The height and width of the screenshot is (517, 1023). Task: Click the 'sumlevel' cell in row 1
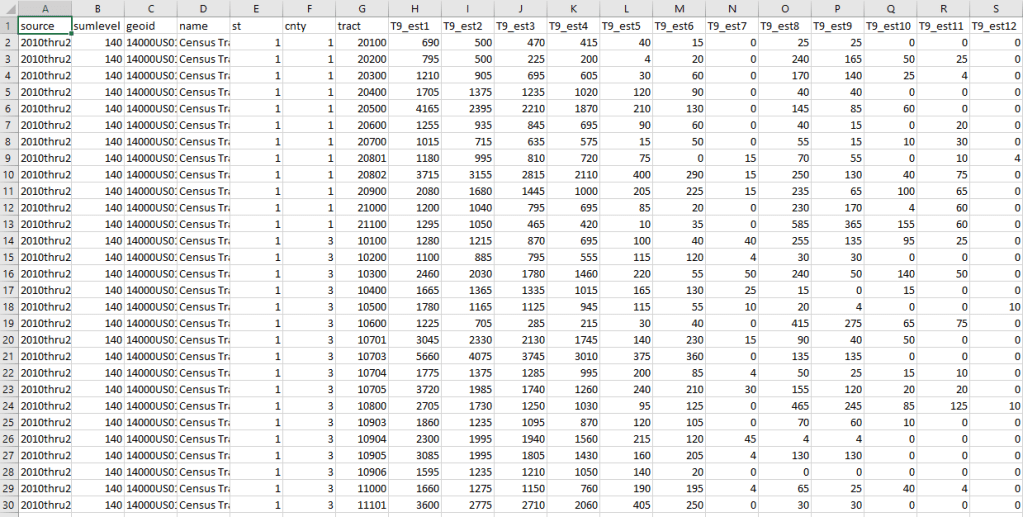[x=98, y=25]
